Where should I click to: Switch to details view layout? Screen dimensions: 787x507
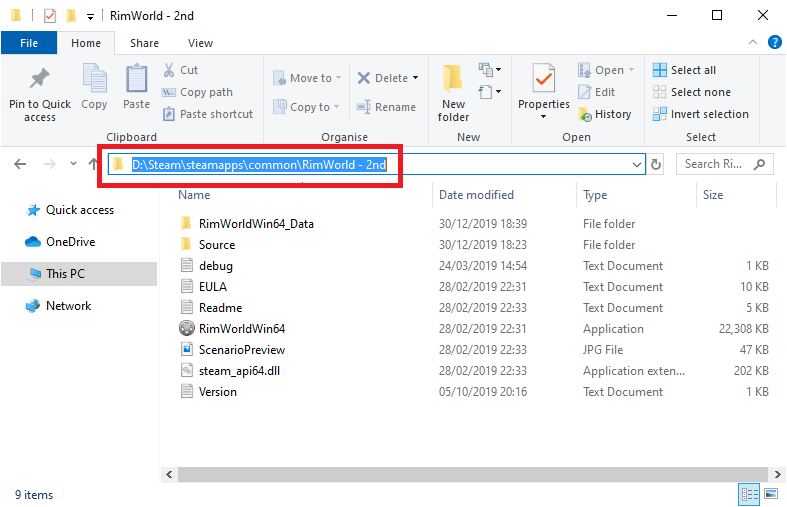click(x=749, y=494)
